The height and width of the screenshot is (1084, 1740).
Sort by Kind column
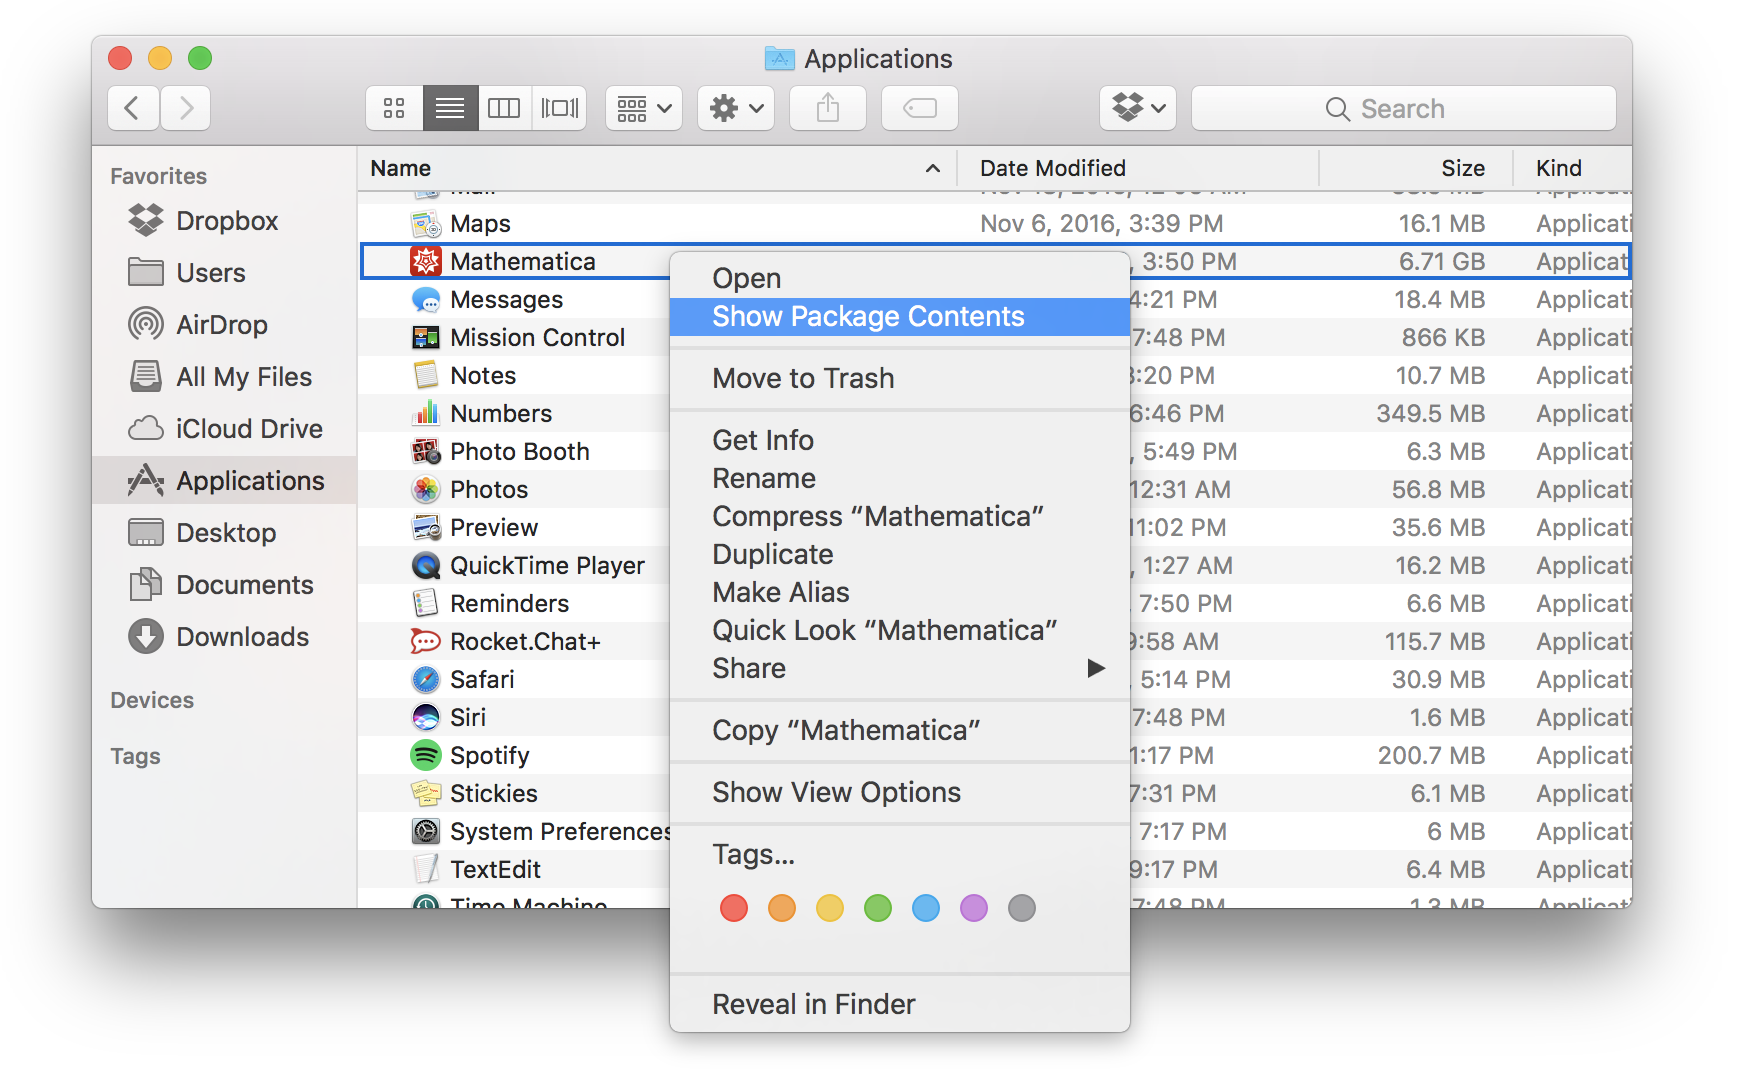click(1573, 168)
